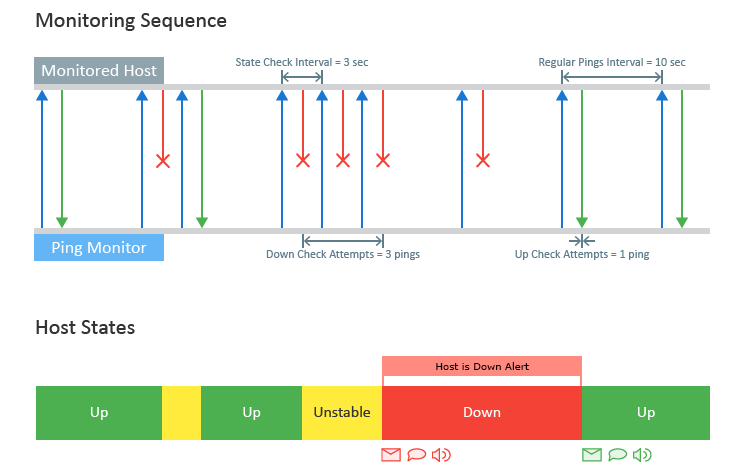Click the Regular Pings Interval label
Image resolution: width=744 pixels, height=476 pixels.
point(612,63)
